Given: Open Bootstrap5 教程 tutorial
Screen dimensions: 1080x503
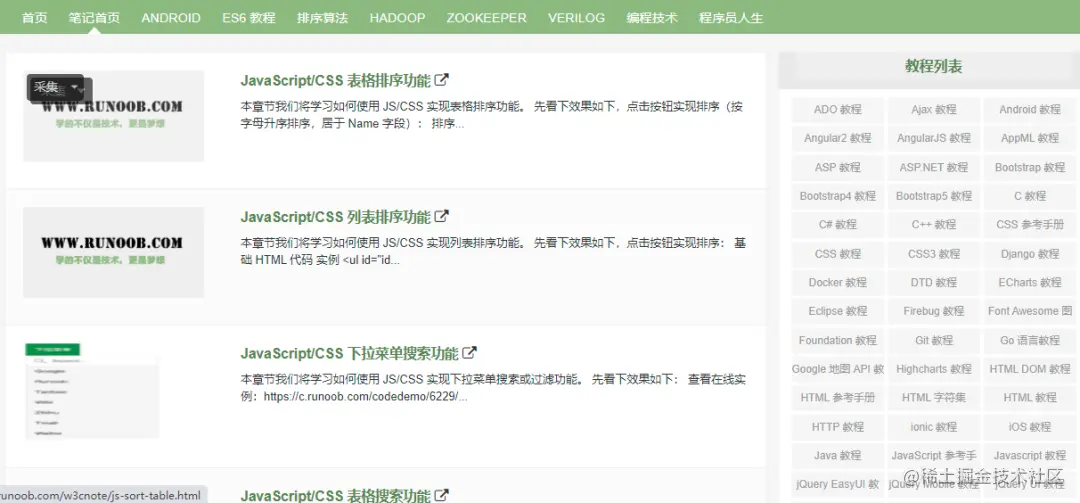Looking at the screenshot, I should [933, 196].
